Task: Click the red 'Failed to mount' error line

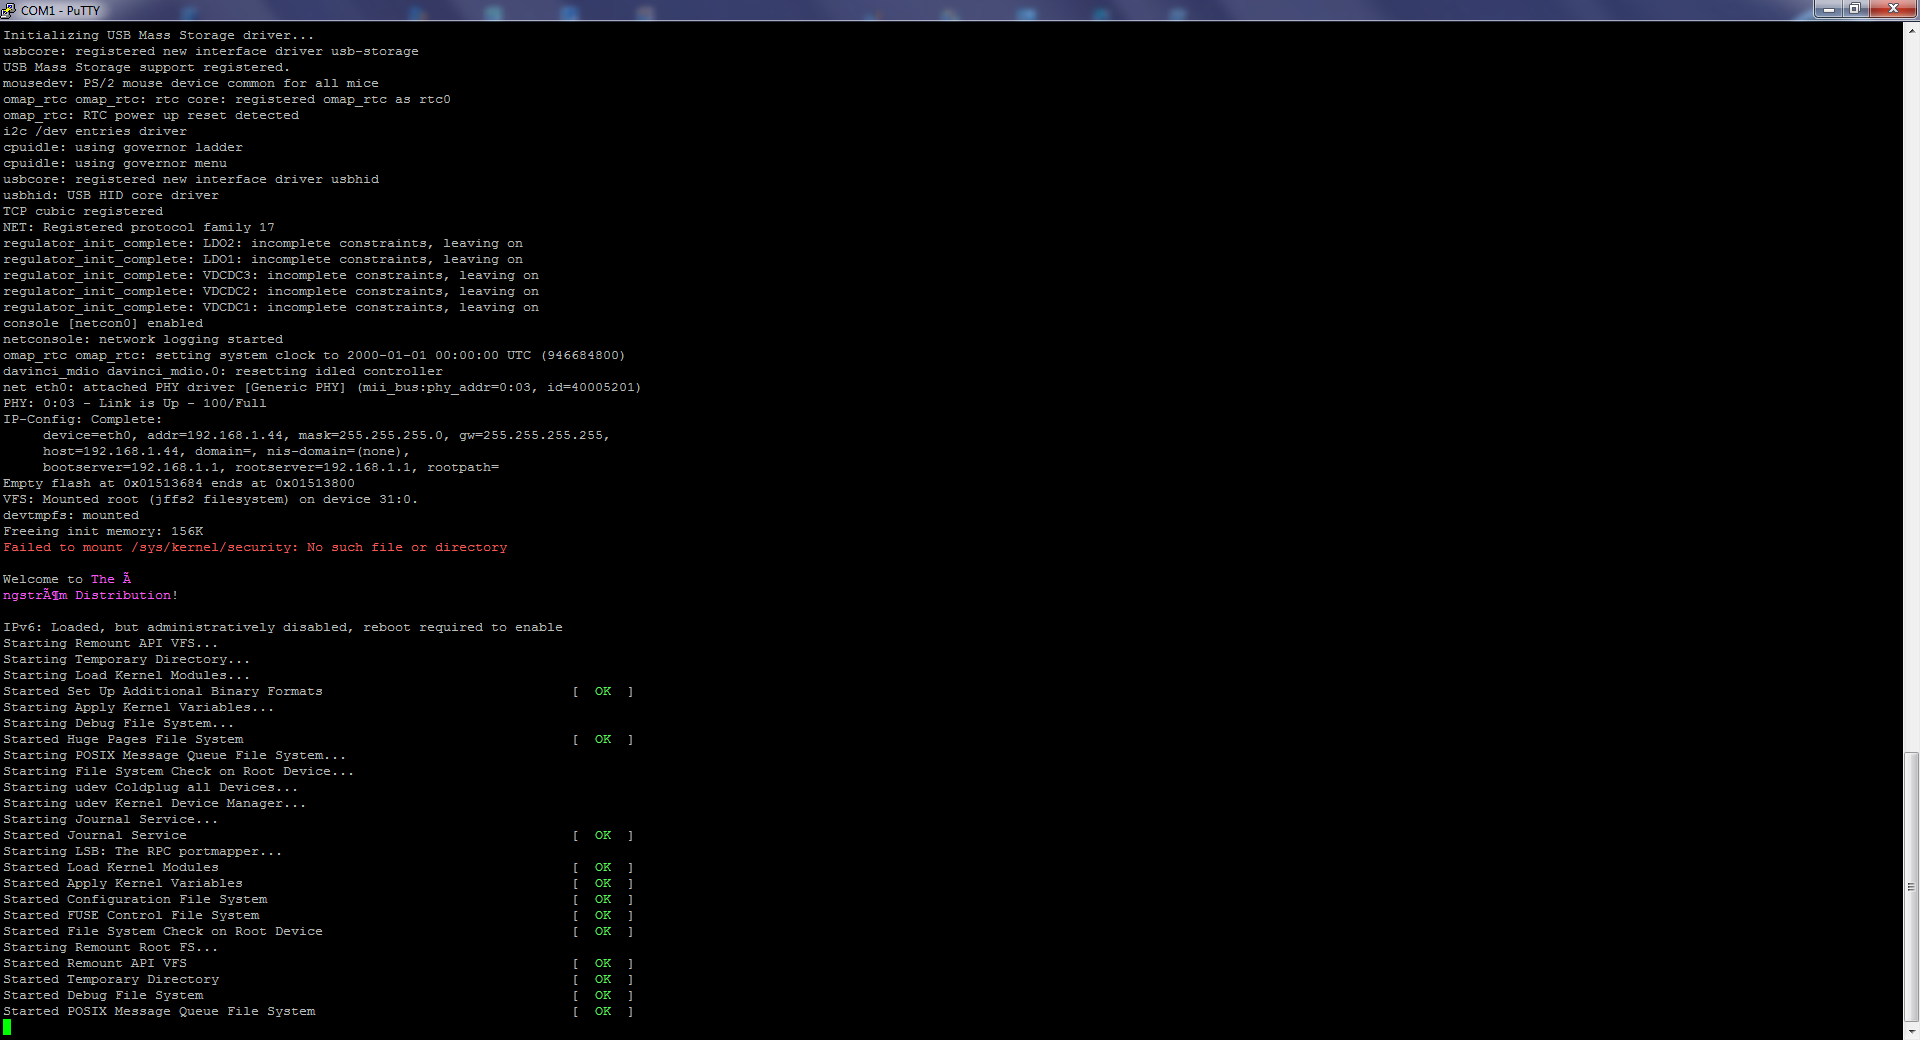Action: click(x=255, y=548)
